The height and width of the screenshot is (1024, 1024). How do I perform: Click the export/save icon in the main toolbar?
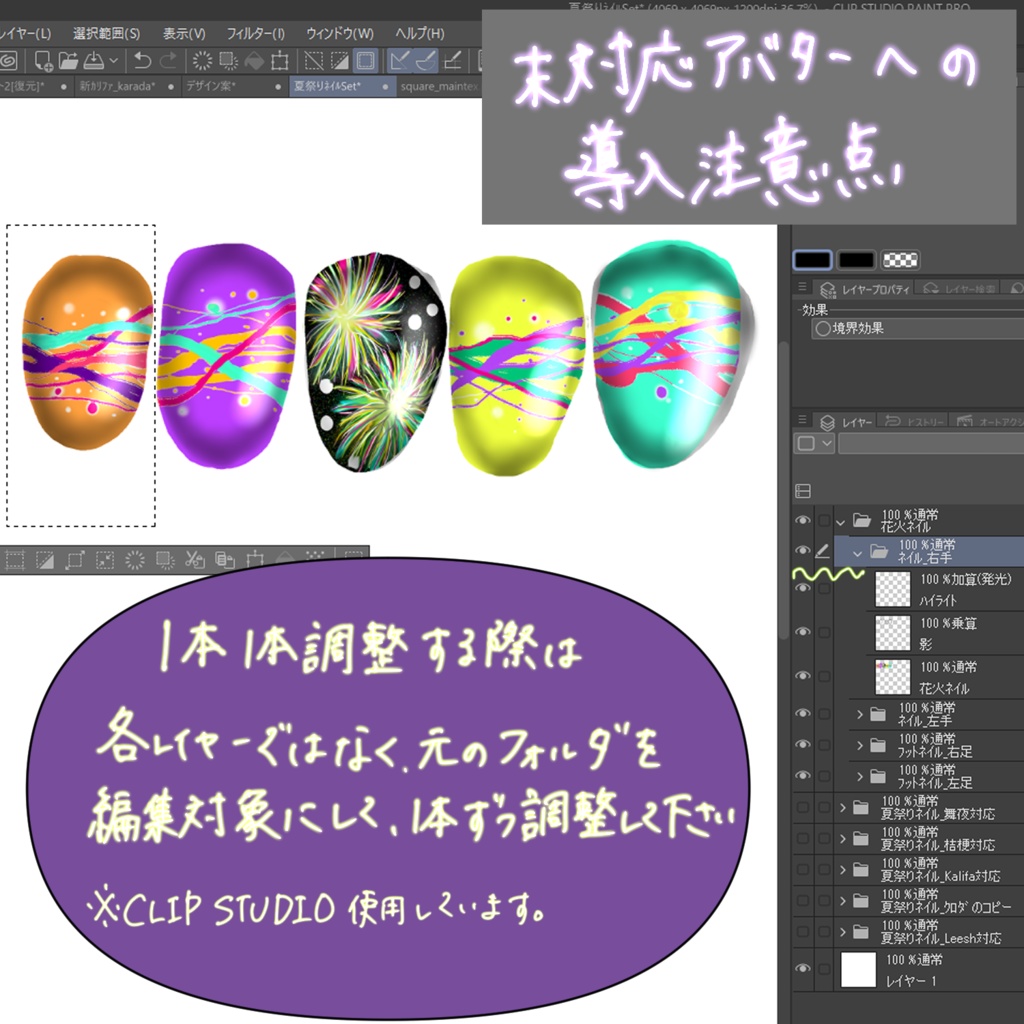pyautogui.click(x=95, y=60)
